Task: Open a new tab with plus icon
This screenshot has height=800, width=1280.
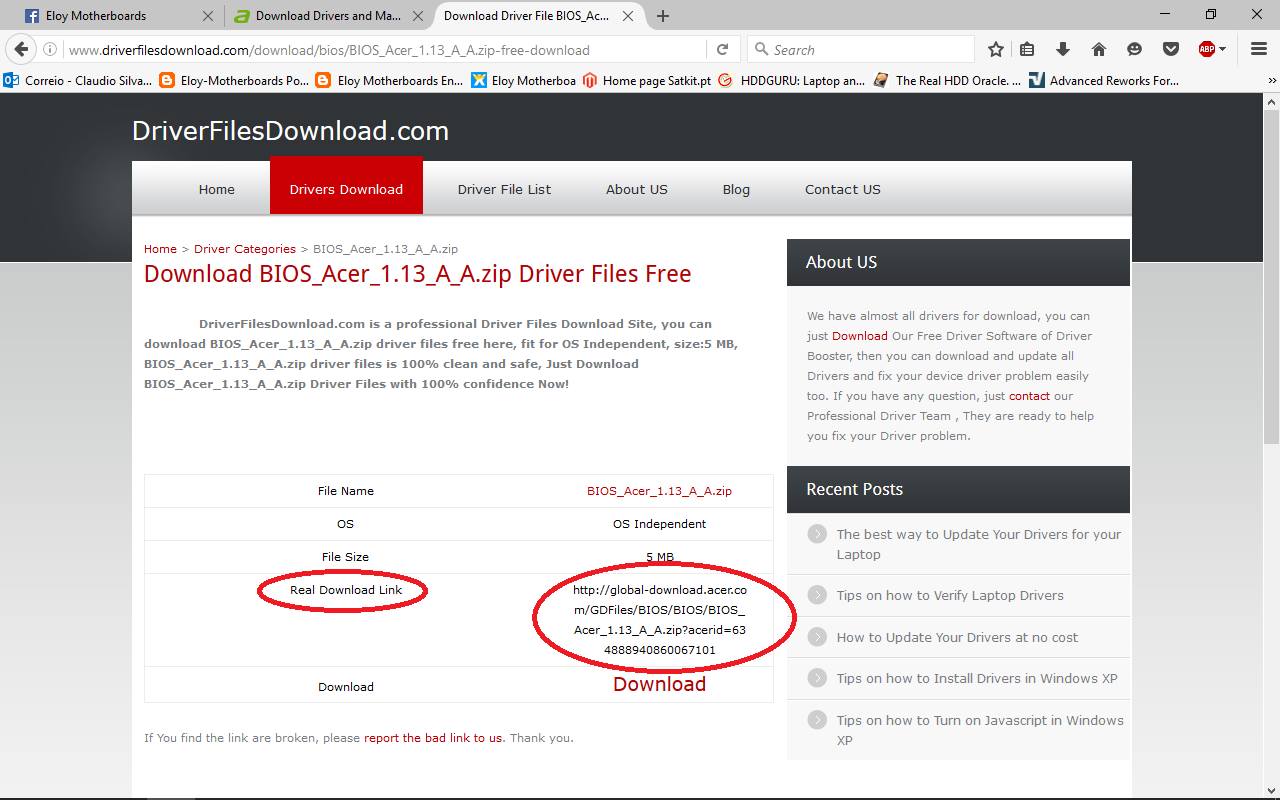Action: point(663,16)
